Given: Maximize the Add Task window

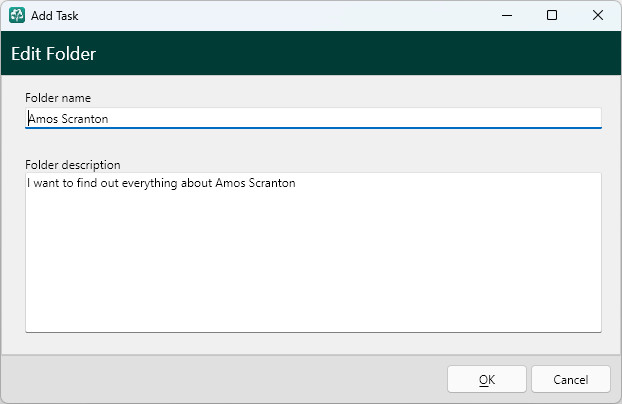Looking at the screenshot, I should (x=552, y=15).
